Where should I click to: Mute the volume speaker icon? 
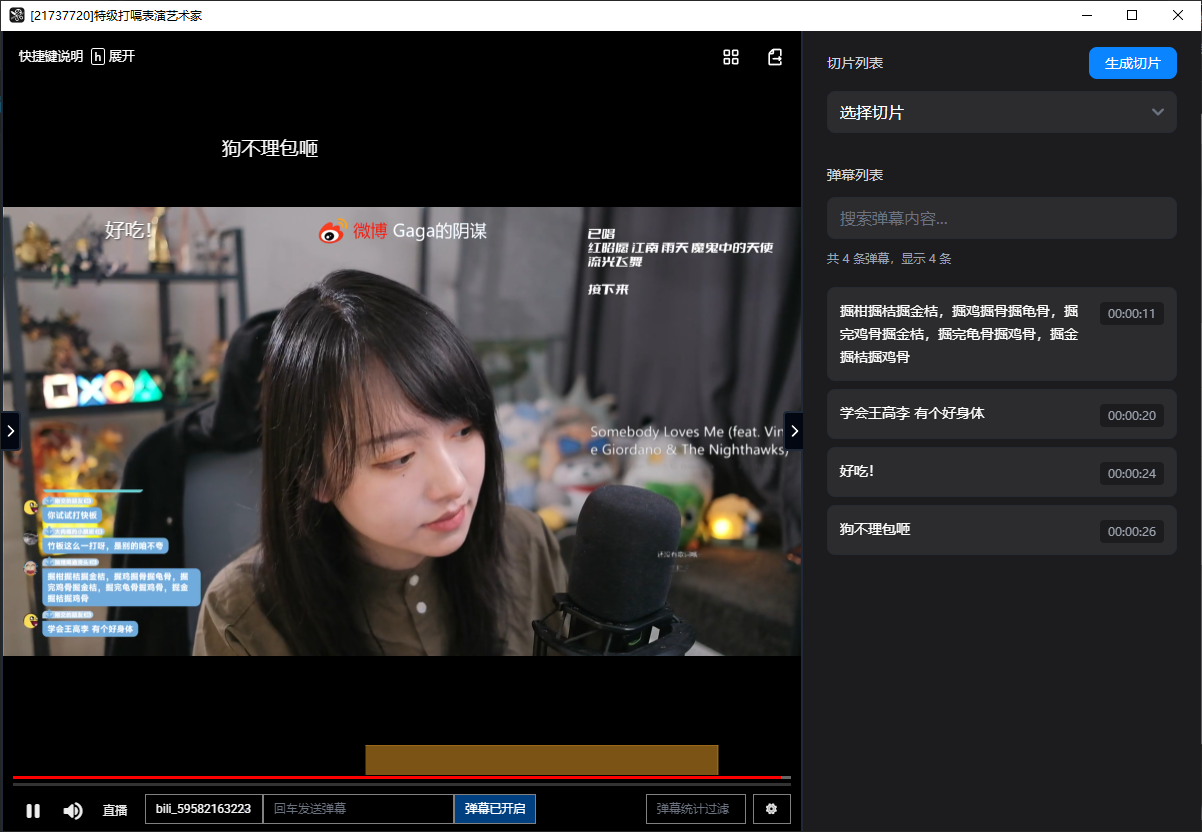[72, 810]
